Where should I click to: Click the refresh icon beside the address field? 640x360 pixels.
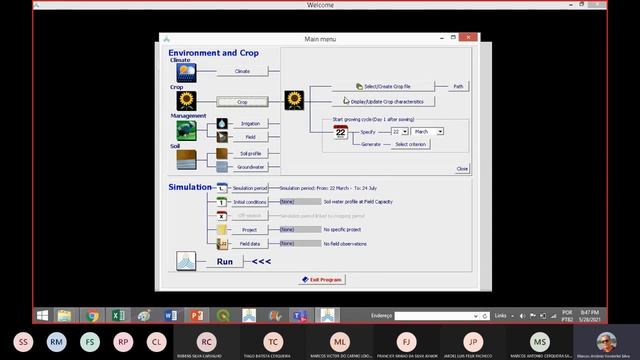485,316
